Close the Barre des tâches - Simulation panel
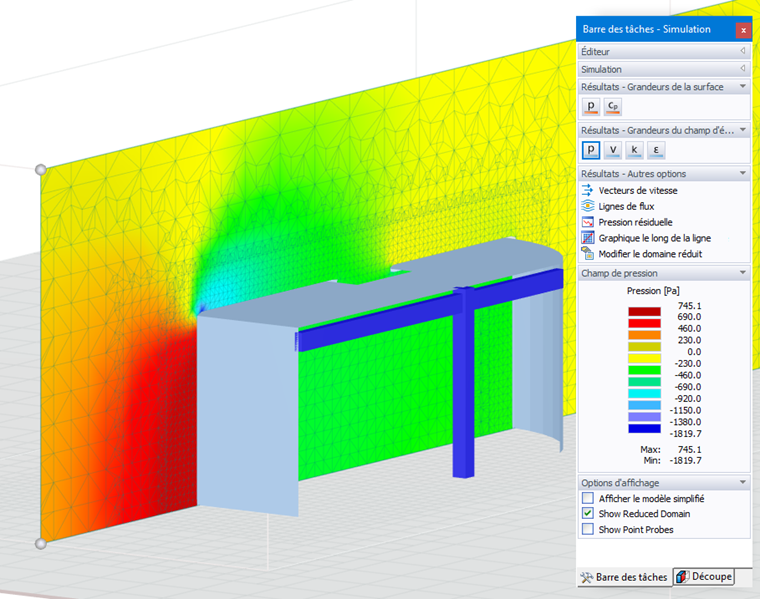This screenshot has width=760, height=599. [743, 30]
